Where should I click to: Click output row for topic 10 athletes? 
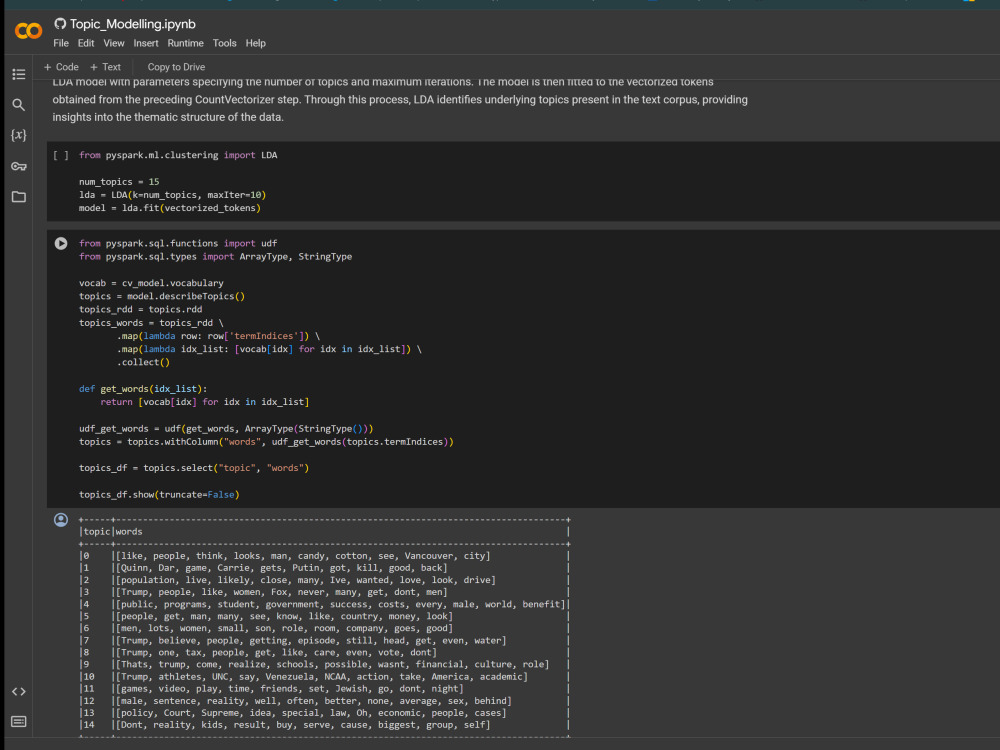(324, 677)
